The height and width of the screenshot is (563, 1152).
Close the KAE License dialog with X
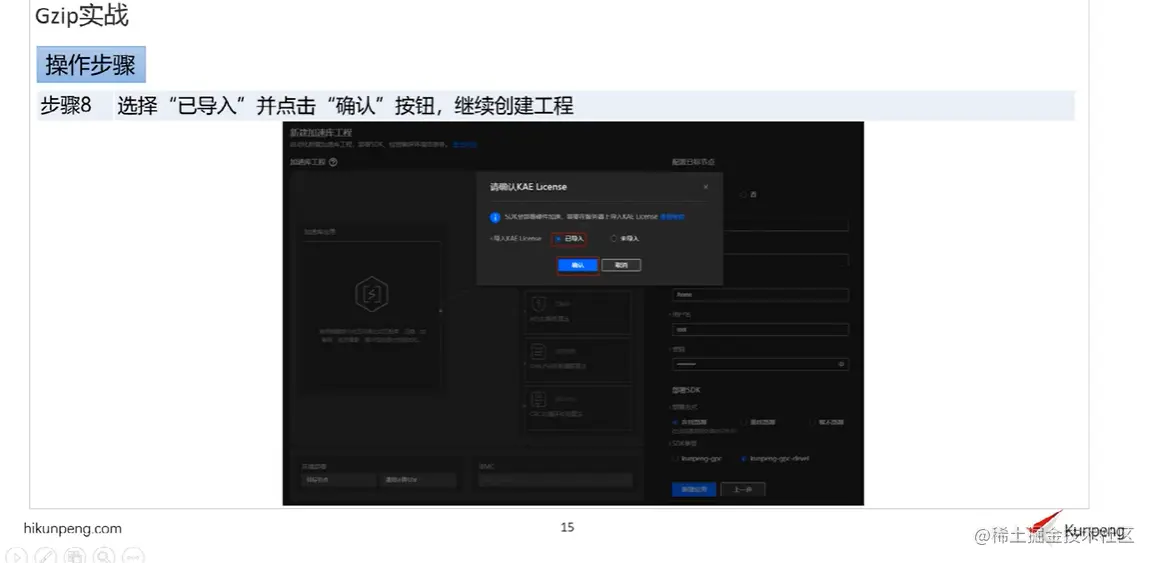point(706,187)
